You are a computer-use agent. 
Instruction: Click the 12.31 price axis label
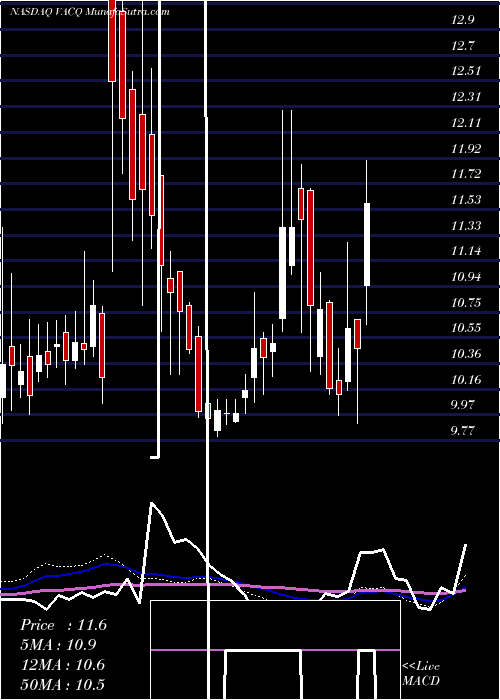pos(466,97)
